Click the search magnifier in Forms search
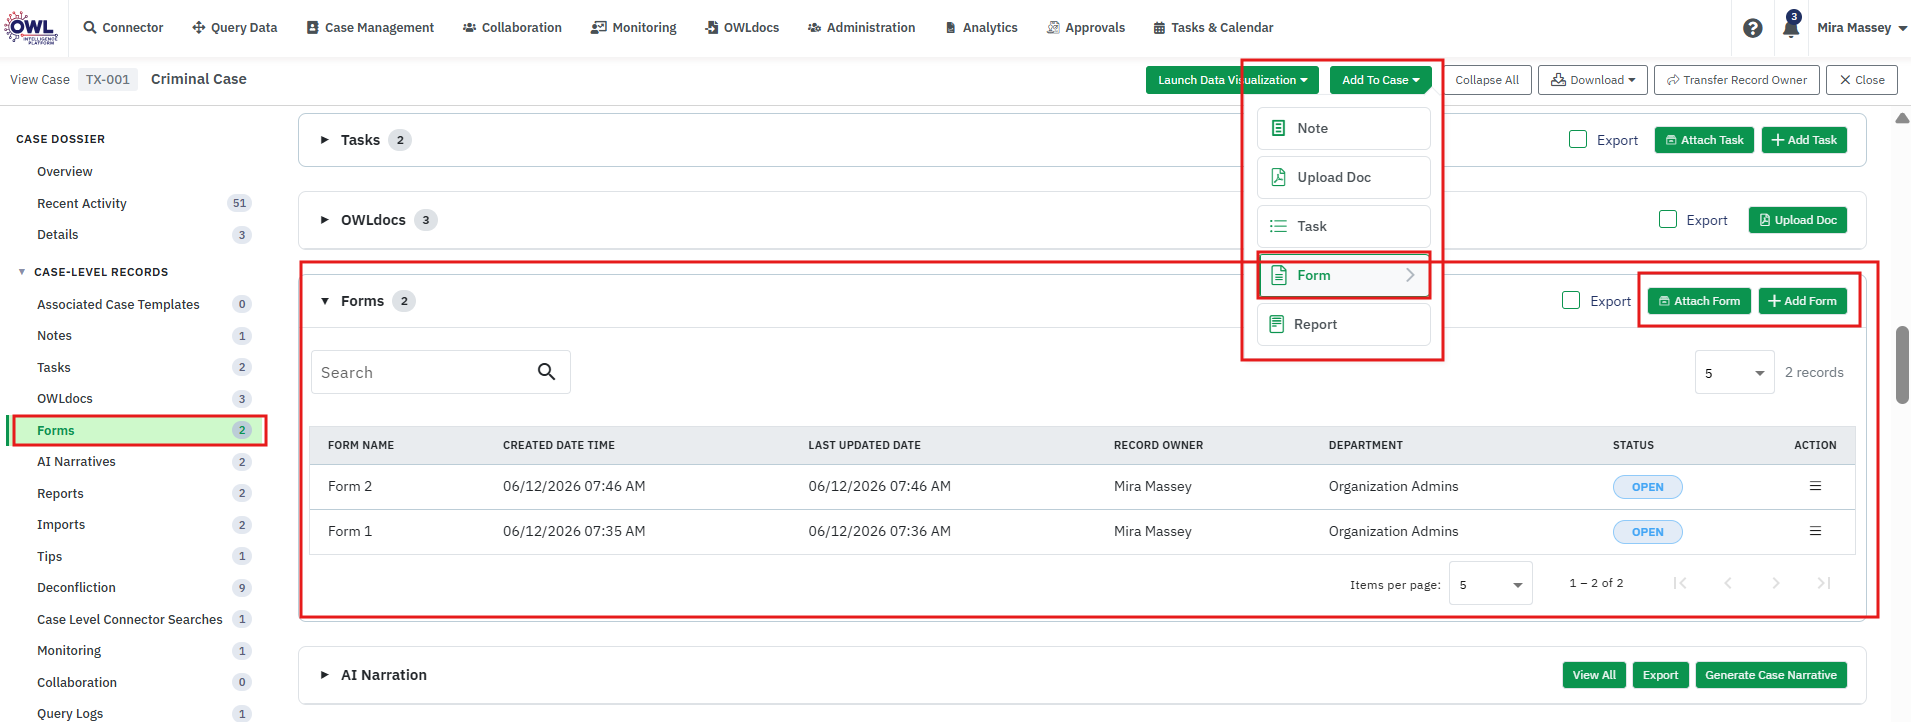 tap(546, 372)
